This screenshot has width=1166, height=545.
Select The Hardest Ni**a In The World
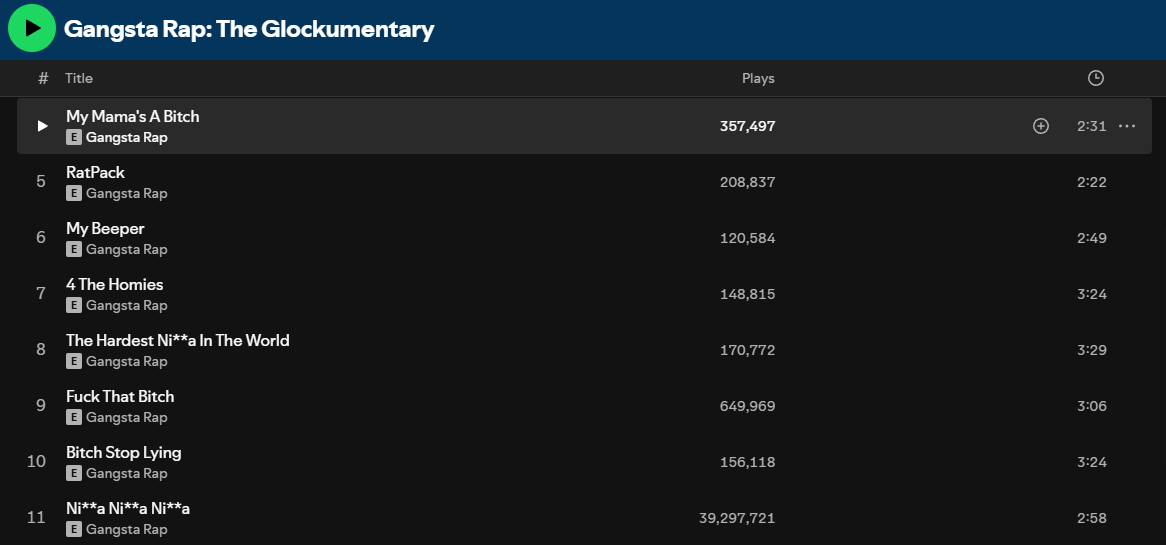pyautogui.click(x=178, y=340)
